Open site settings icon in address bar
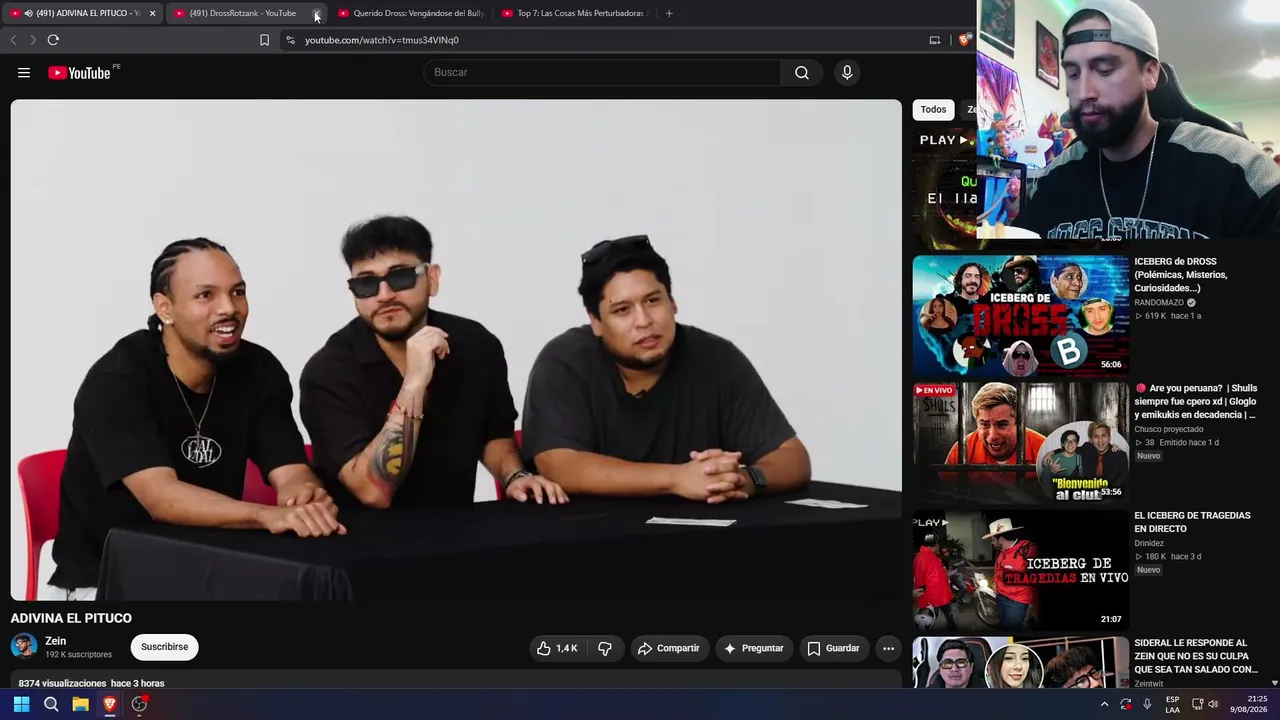The height and width of the screenshot is (720, 1280). (x=290, y=40)
